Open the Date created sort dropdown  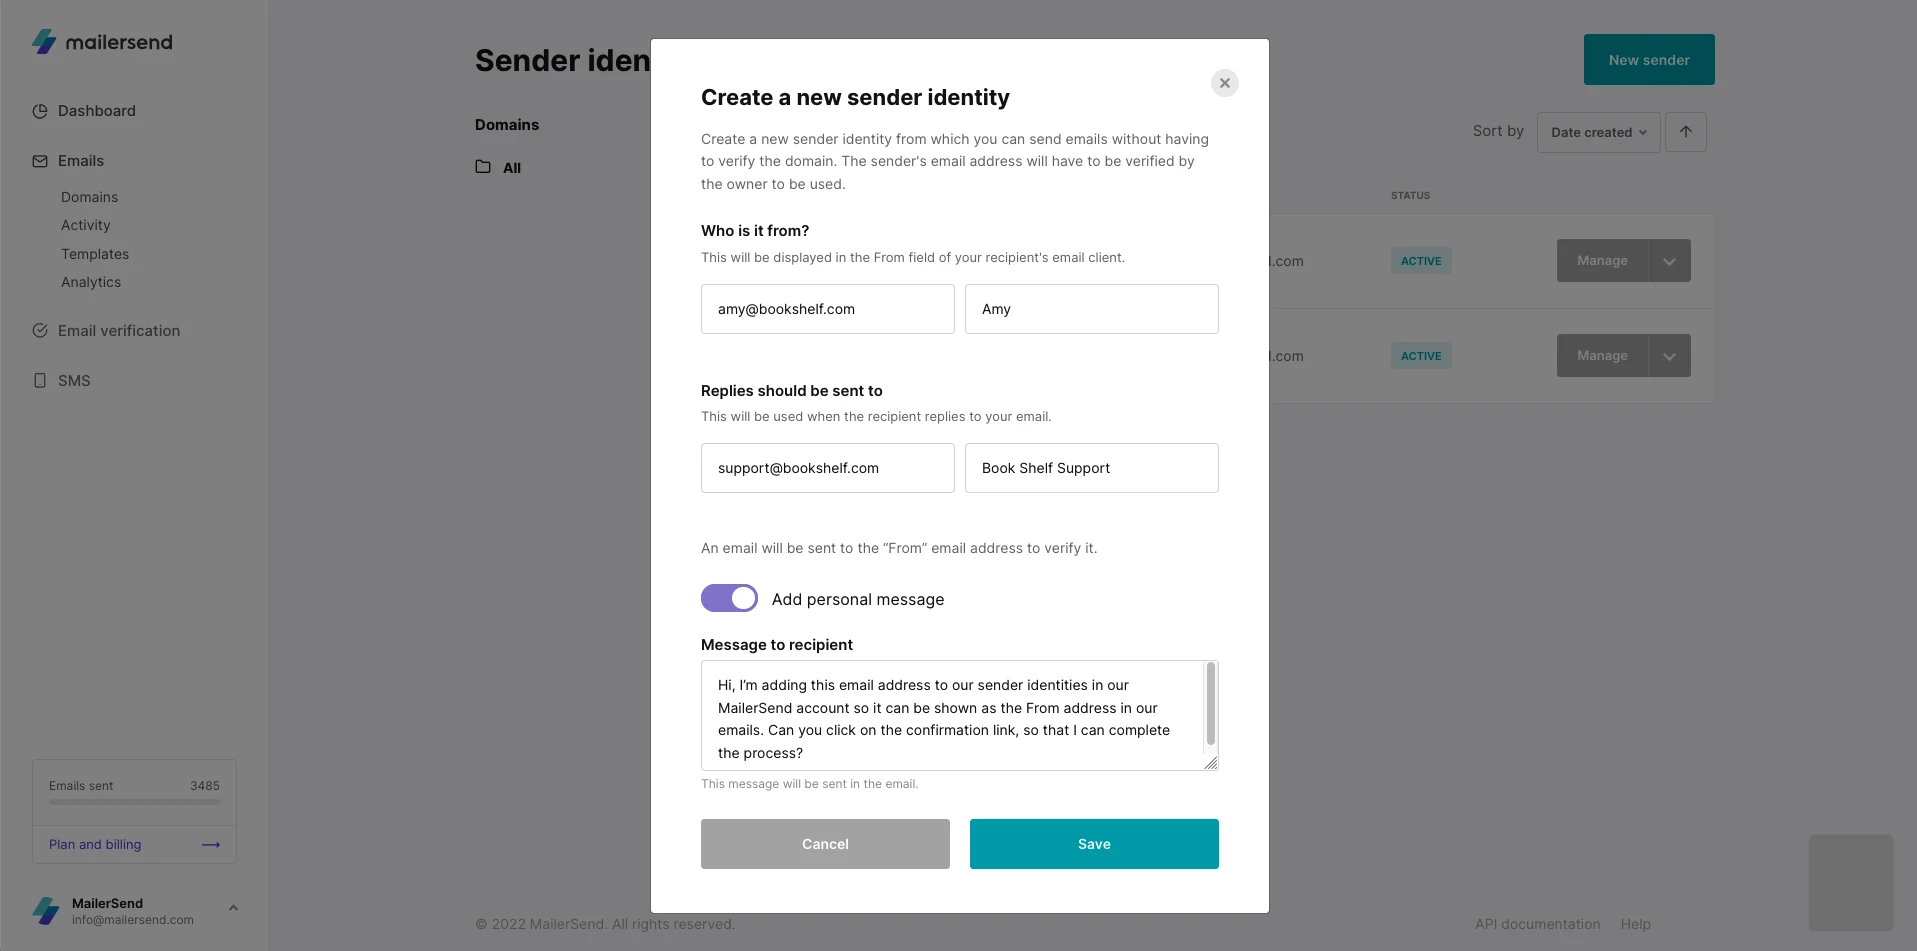point(1598,132)
